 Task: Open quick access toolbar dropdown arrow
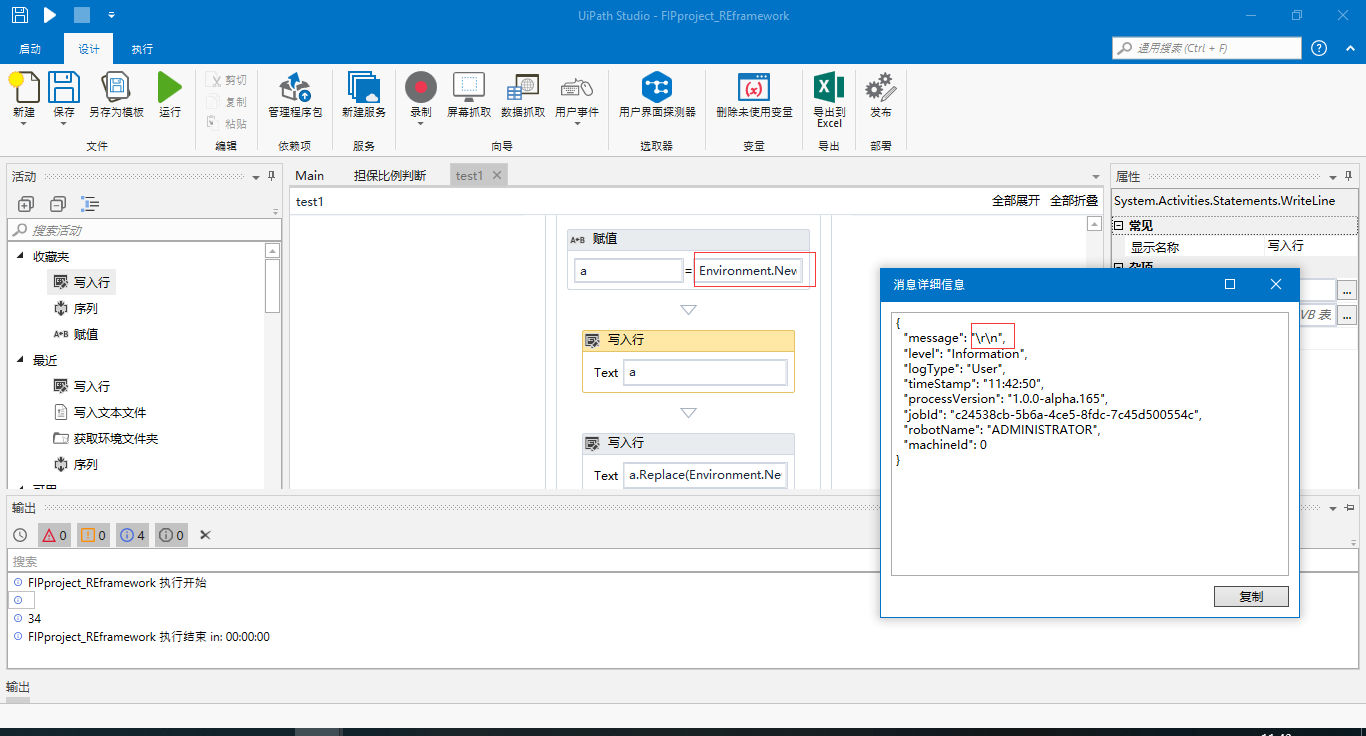point(111,15)
